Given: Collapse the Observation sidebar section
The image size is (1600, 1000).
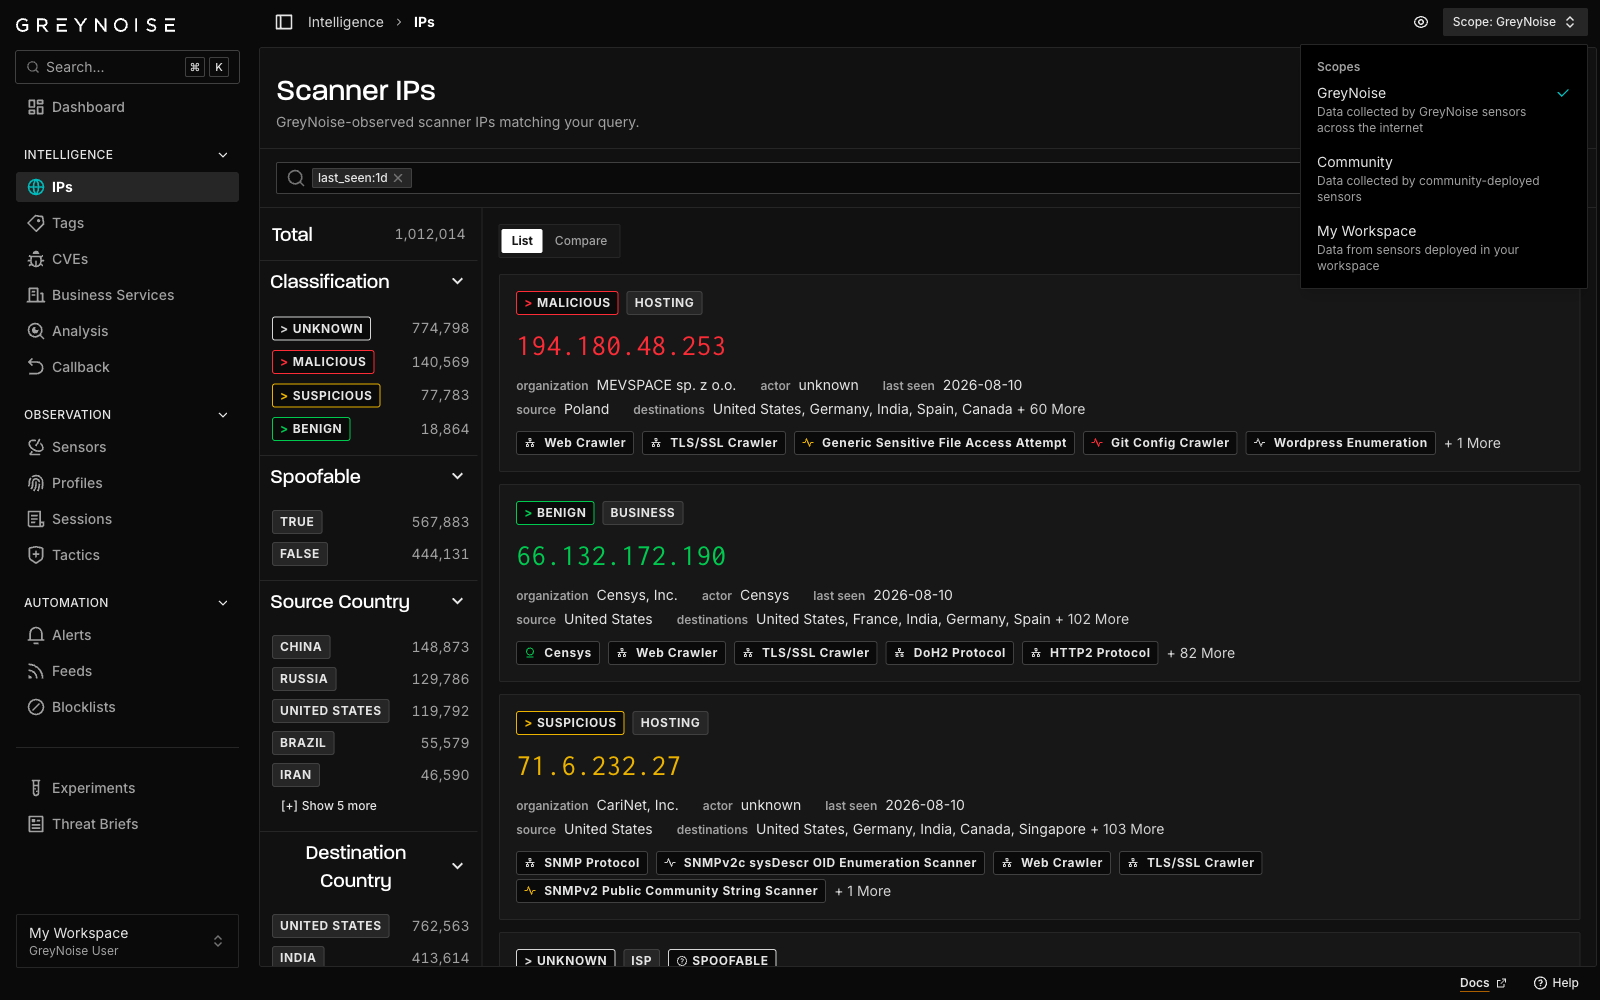Looking at the screenshot, I should [223, 415].
